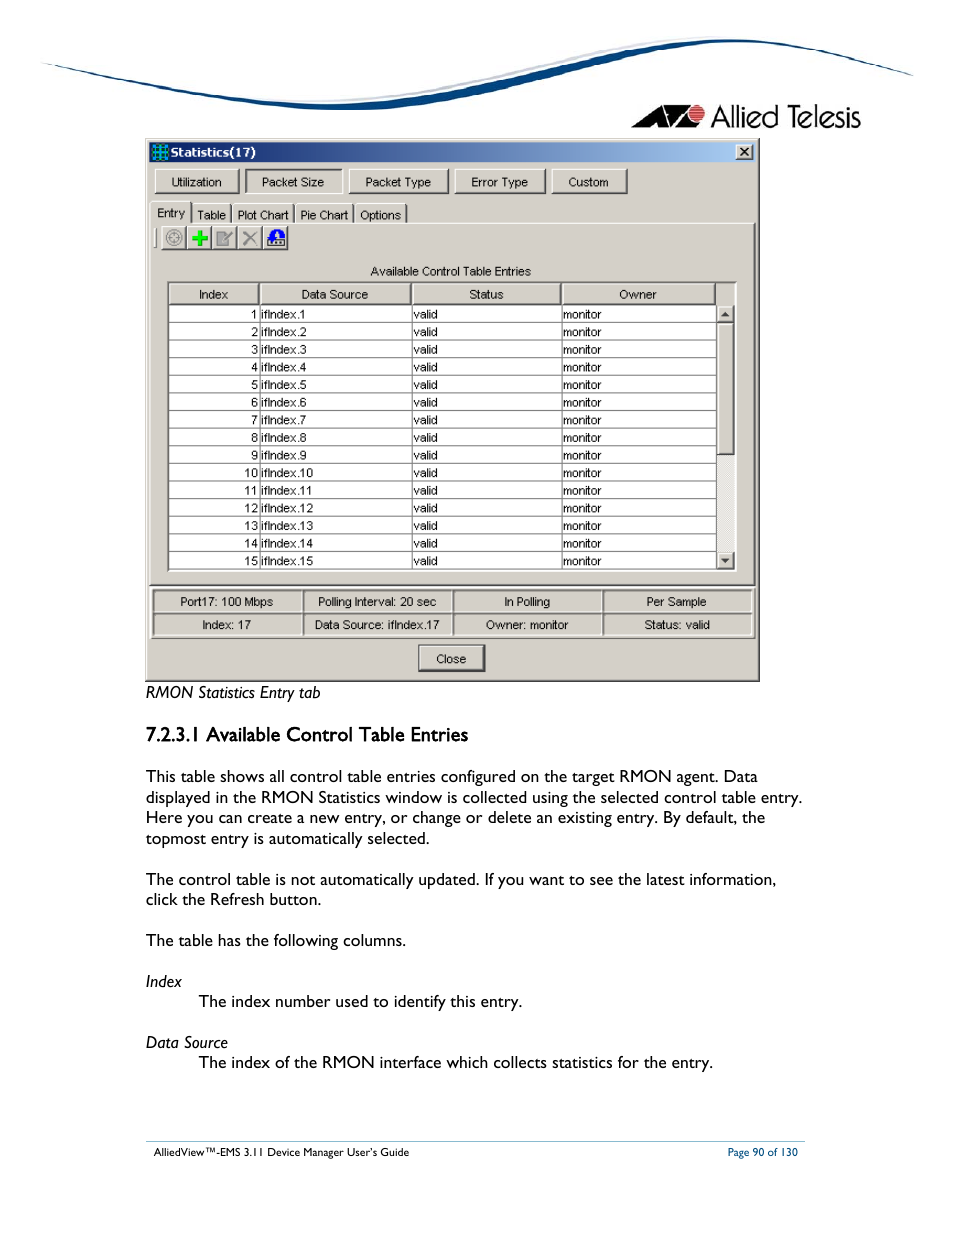954x1235 pixels.
Task: Click the monitor owner in row 1
Action: point(638,314)
